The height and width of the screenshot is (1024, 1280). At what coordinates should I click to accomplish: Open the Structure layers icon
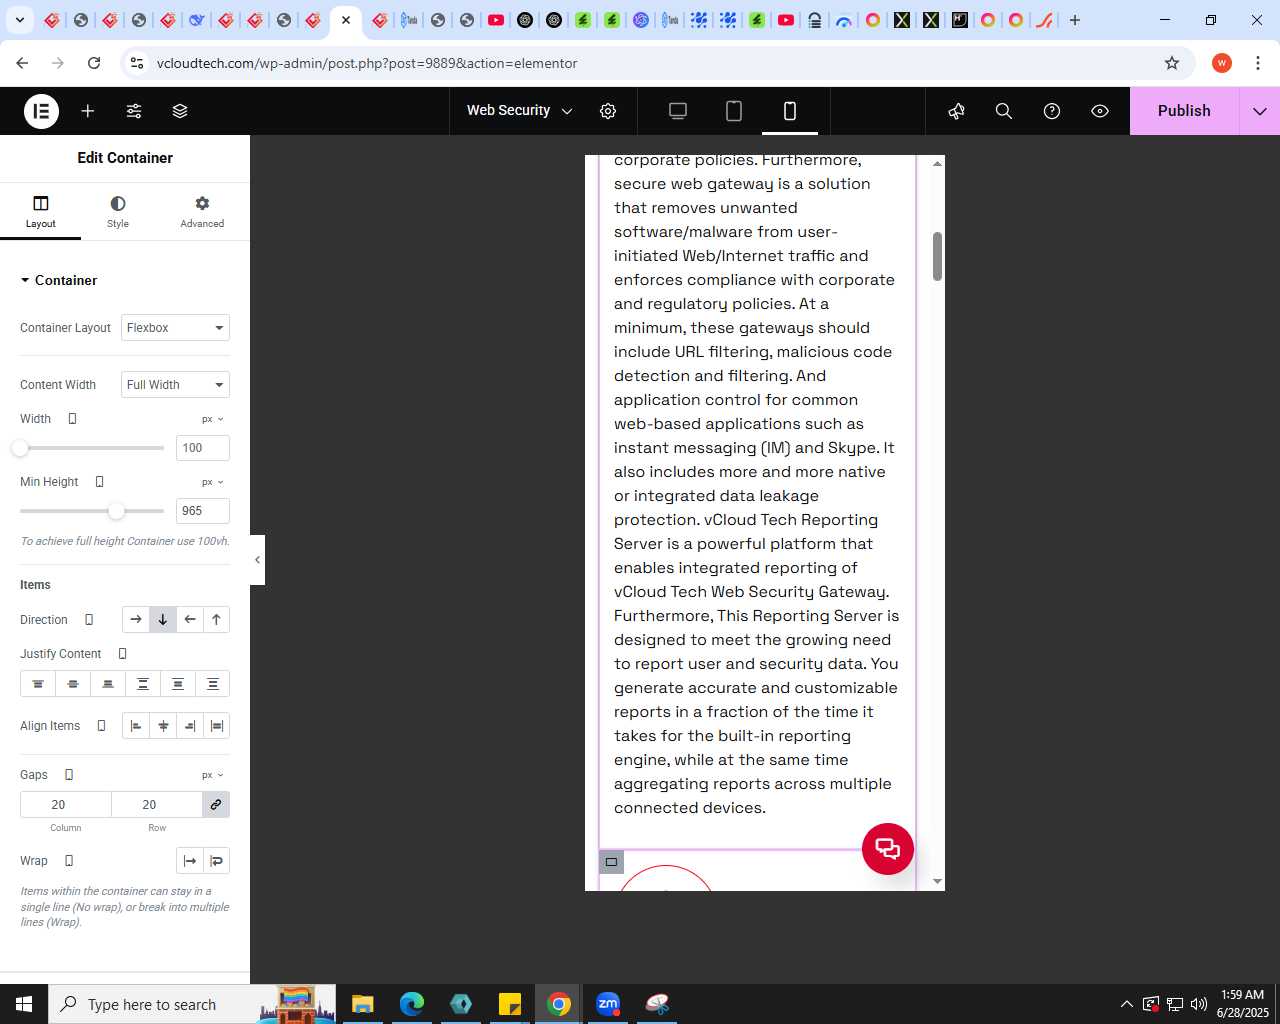(180, 111)
